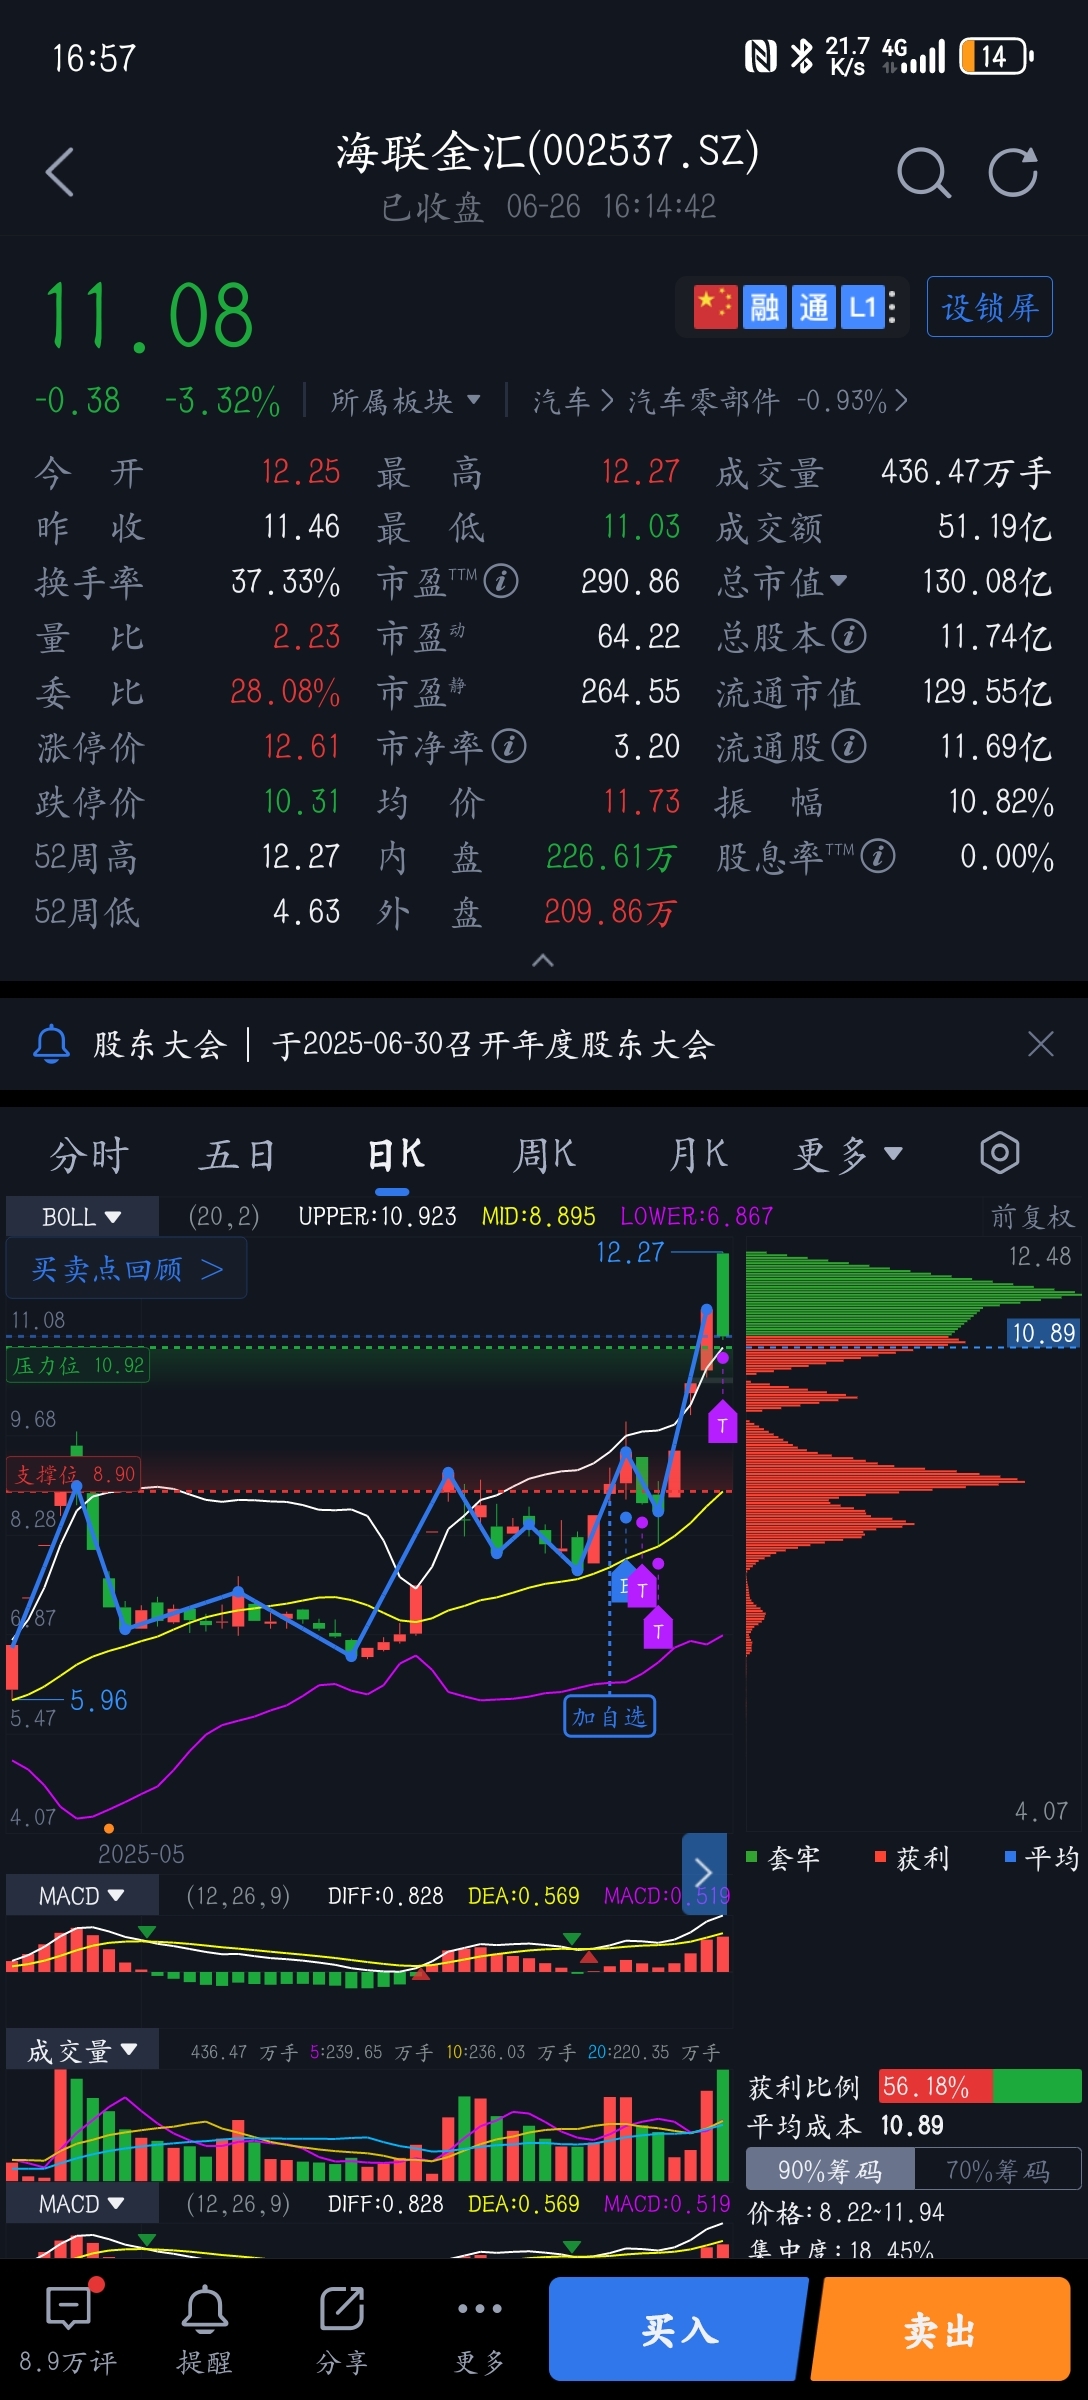Open 买卖点回顾 link
1088x2400 pixels.
(x=127, y=1269)
